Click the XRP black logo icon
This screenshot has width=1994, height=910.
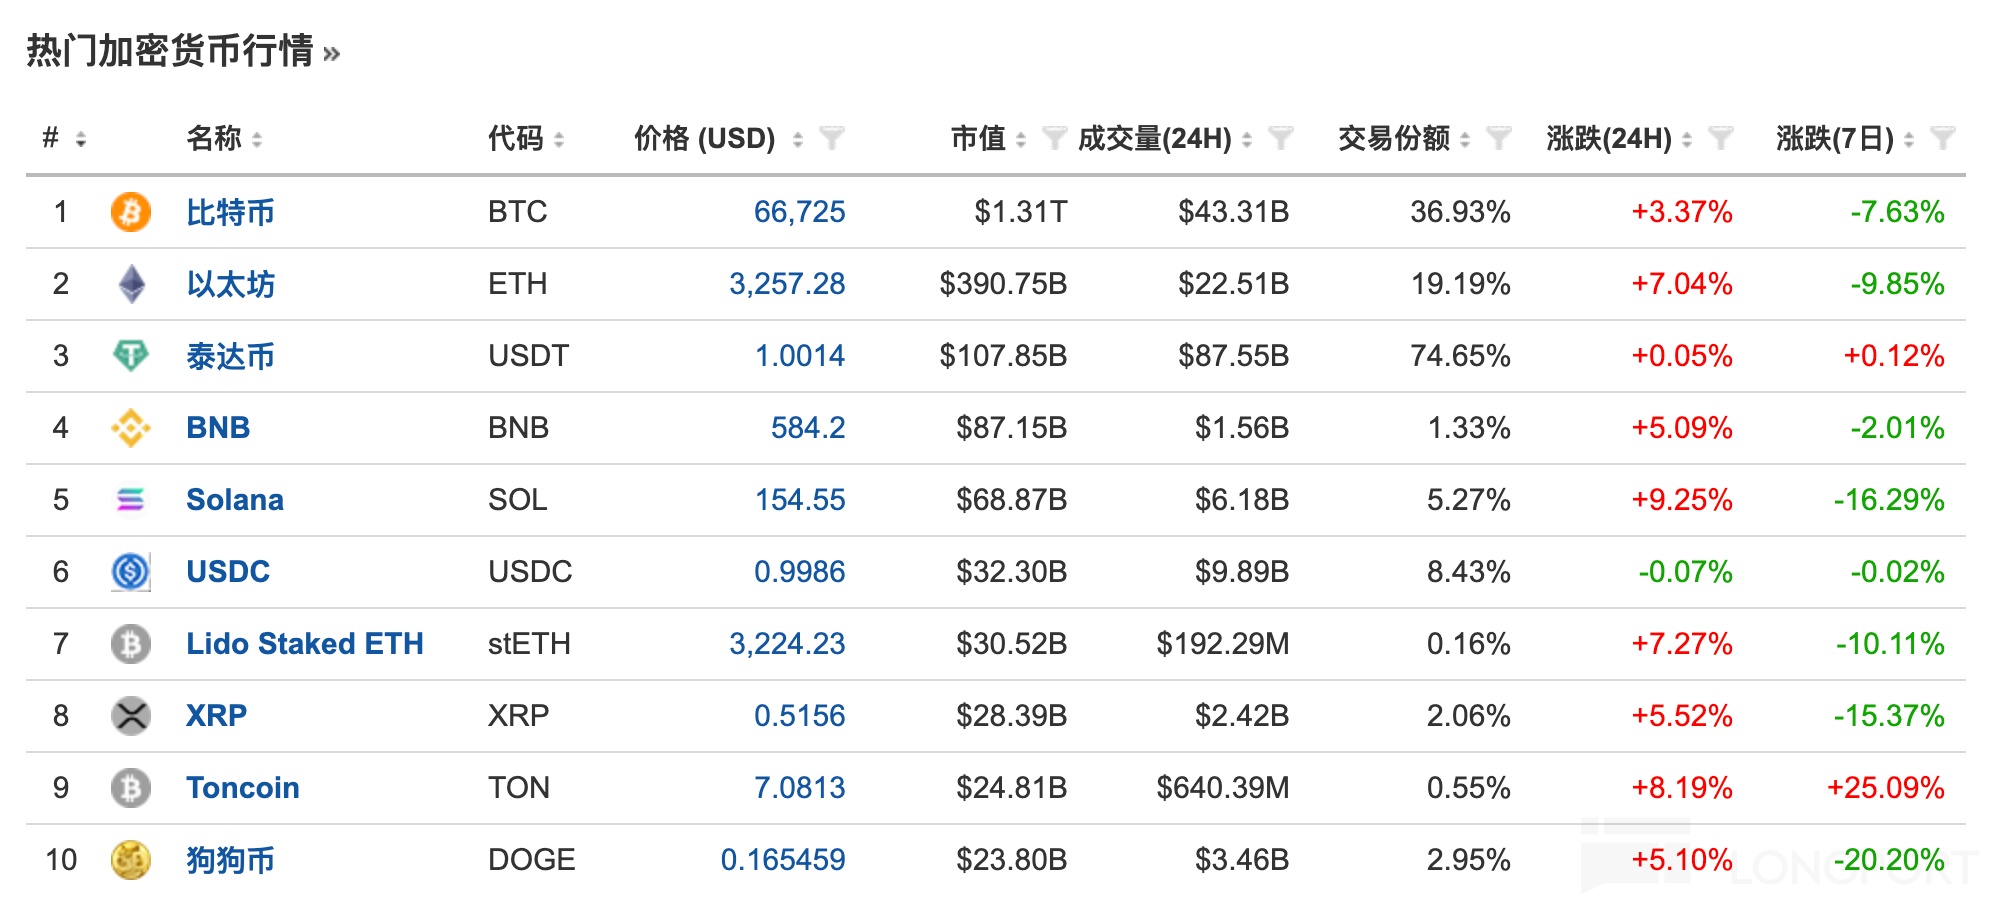(x=130, y=716)
